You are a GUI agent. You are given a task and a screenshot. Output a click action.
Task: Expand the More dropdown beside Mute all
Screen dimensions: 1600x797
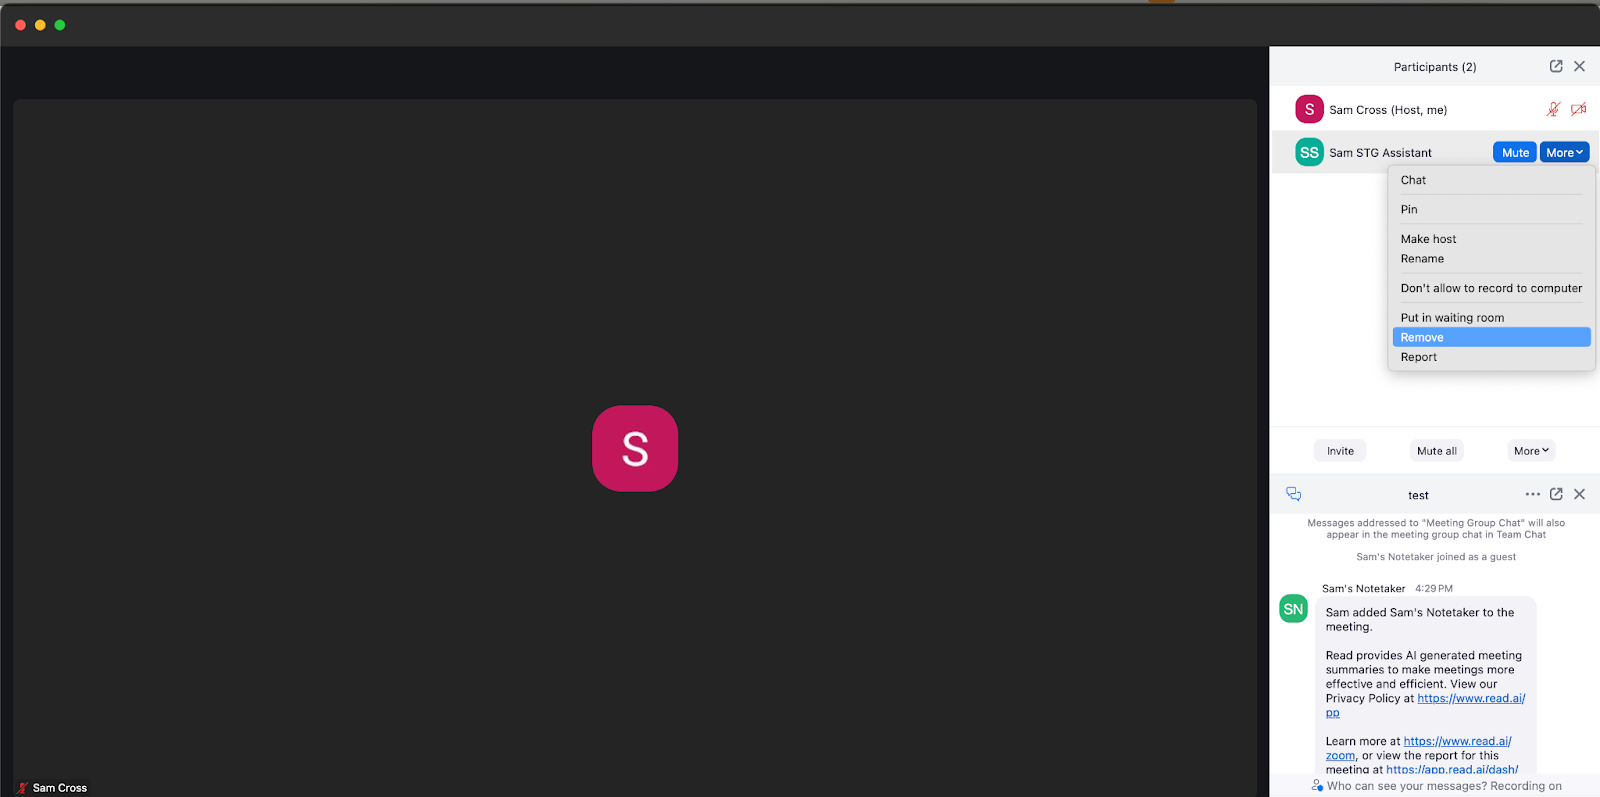click(x=1531, y=451)
